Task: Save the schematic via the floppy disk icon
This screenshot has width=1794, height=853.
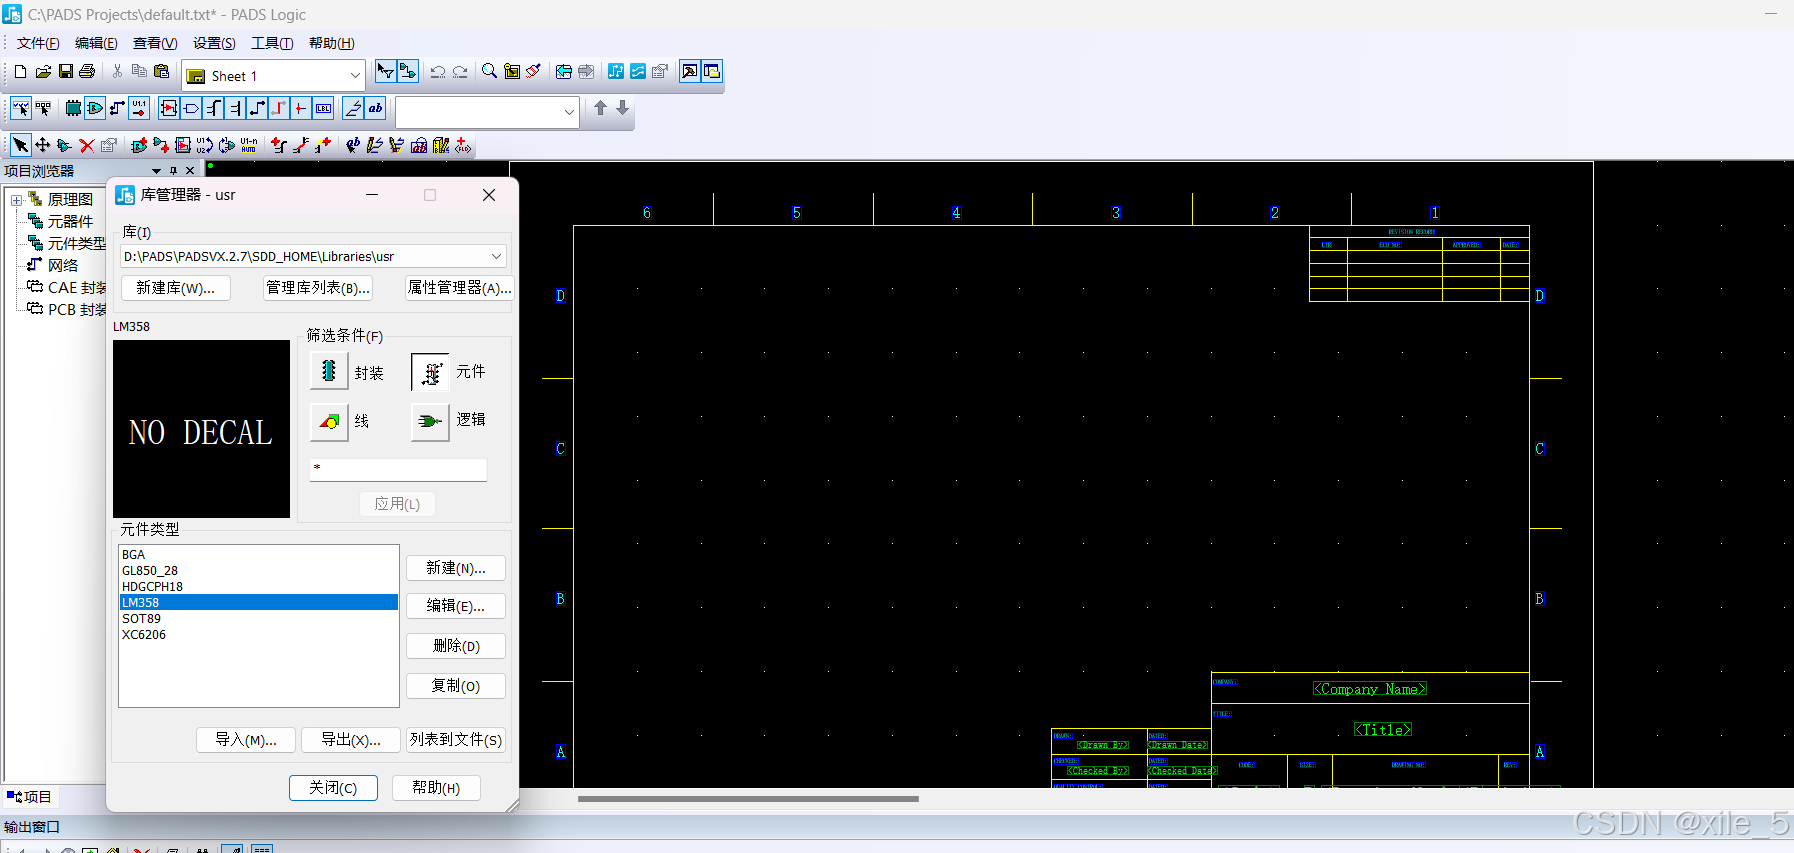Action: point(65,72)
